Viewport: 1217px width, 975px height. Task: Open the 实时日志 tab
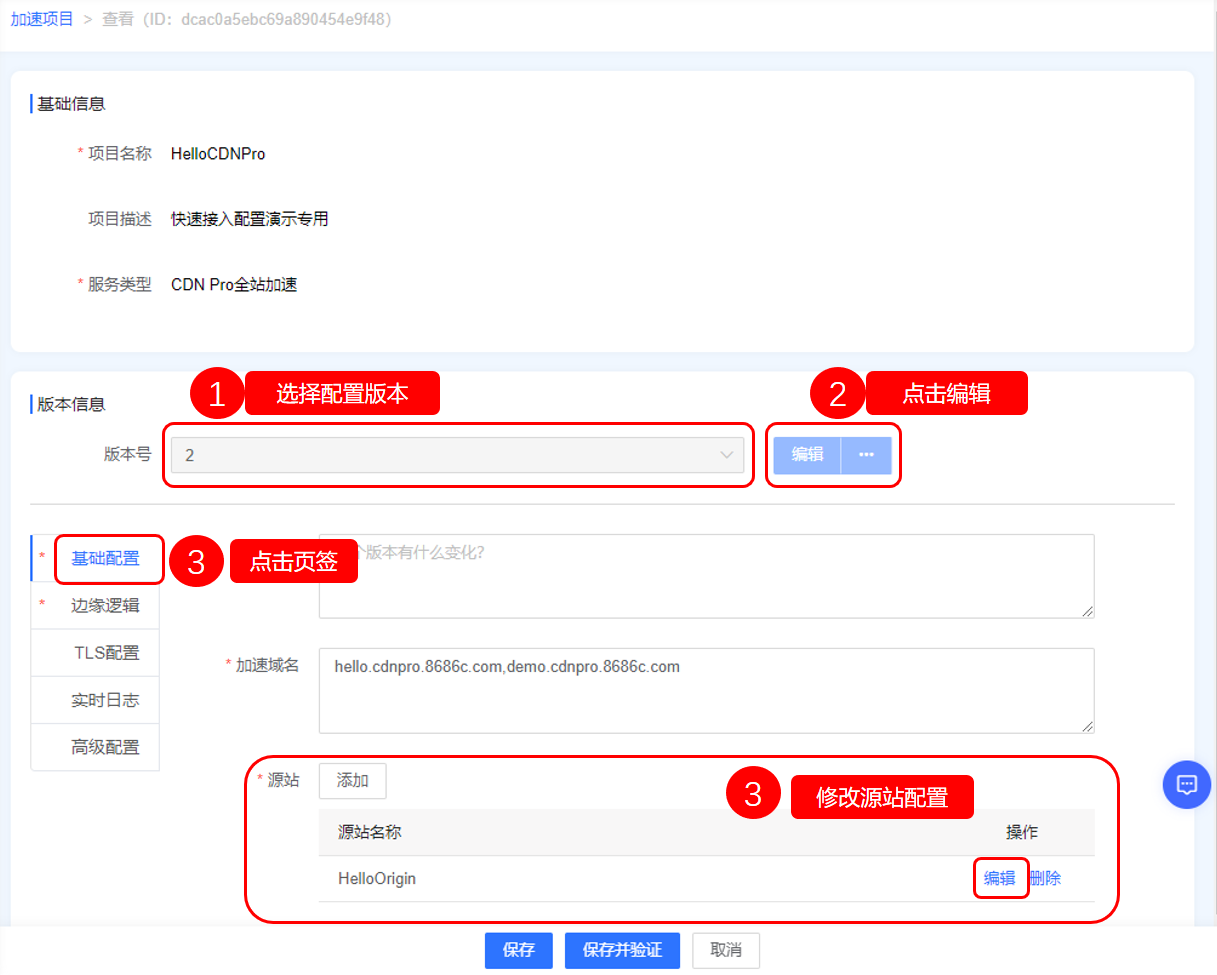click(105, 700)
